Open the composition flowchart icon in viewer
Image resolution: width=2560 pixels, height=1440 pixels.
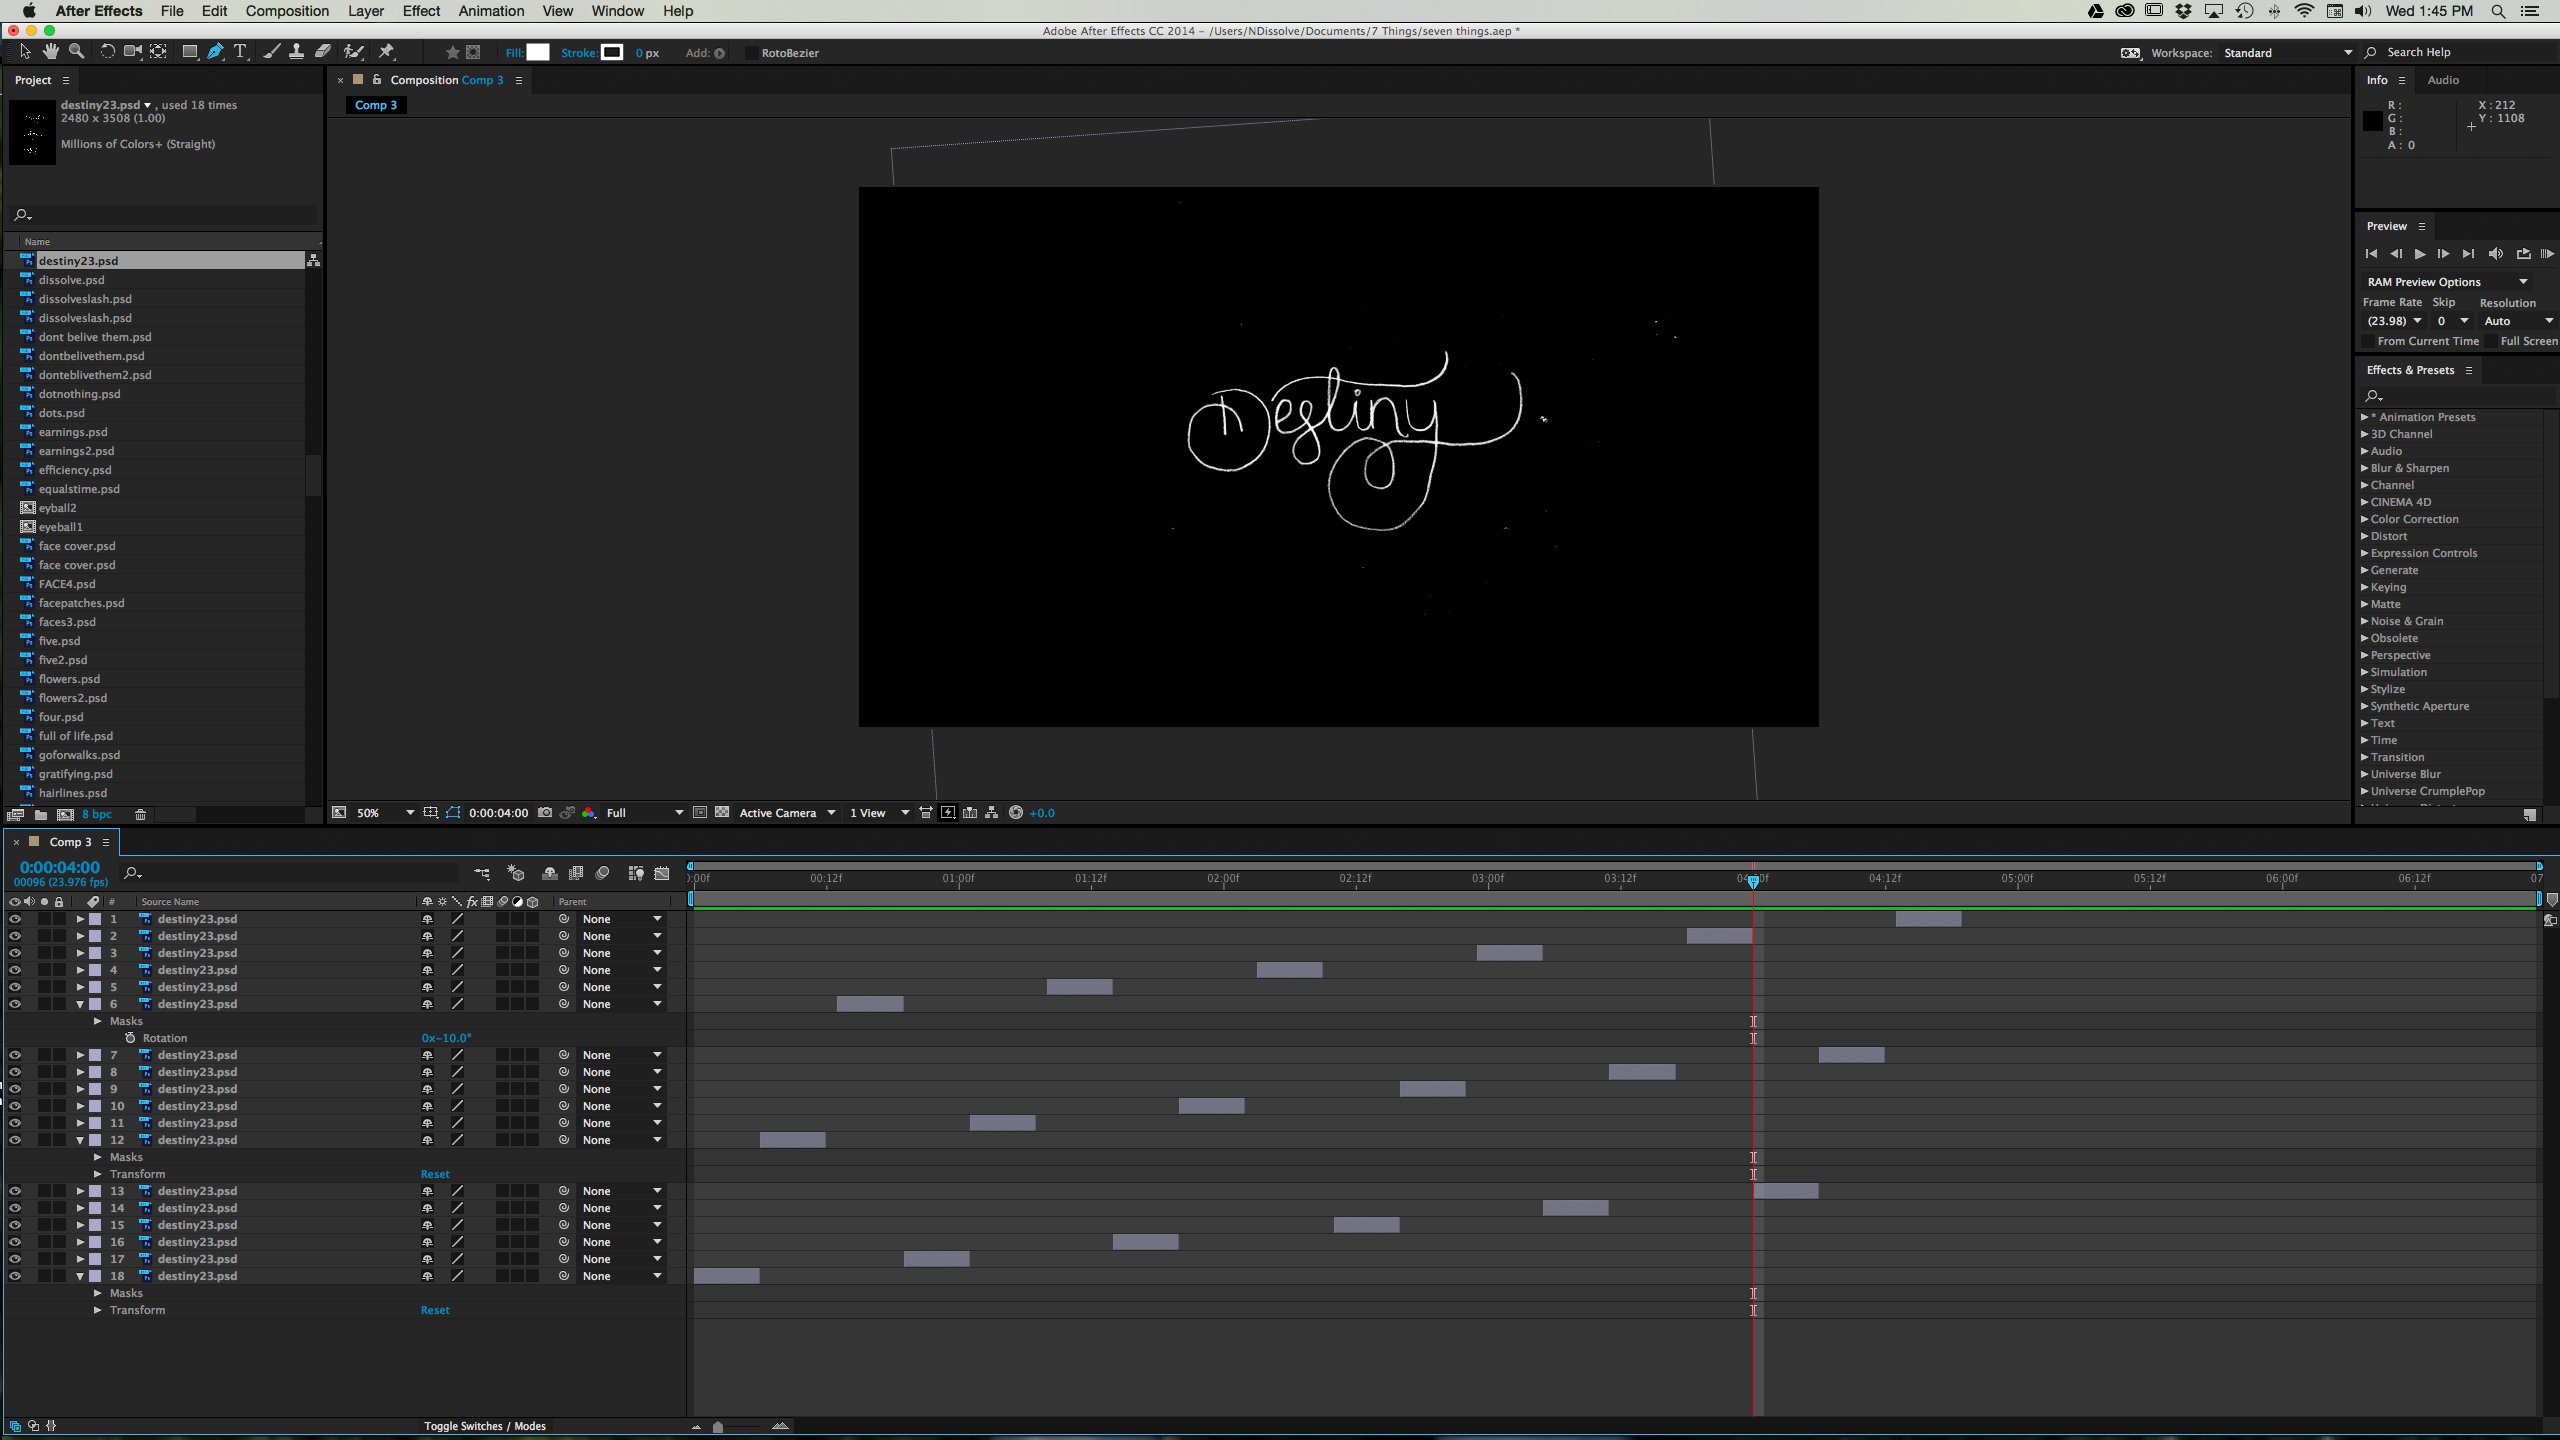click(x=991, y=813)
